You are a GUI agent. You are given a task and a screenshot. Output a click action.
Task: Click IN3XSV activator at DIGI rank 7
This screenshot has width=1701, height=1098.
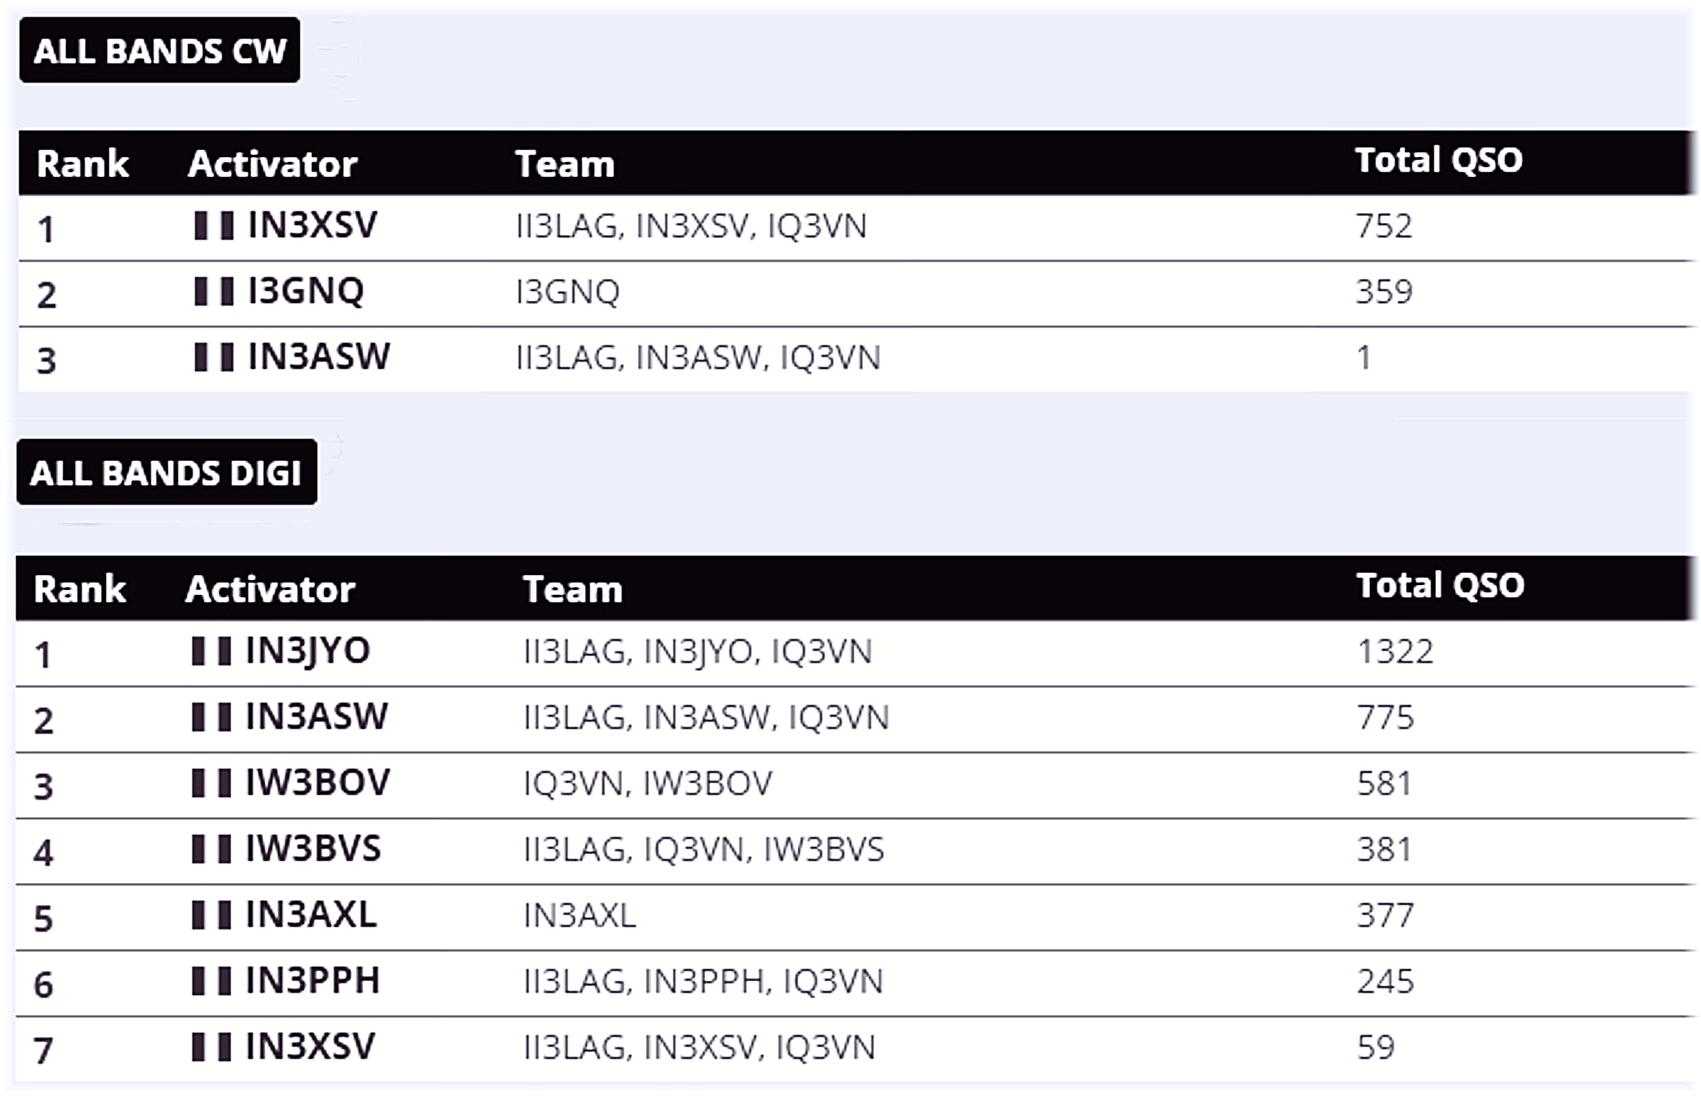310,1048
